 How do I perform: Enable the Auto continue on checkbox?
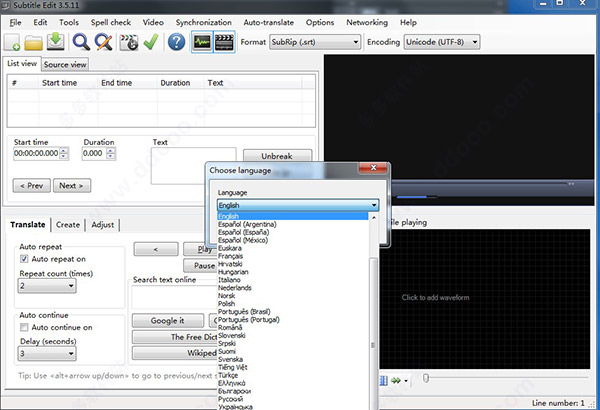25,327
